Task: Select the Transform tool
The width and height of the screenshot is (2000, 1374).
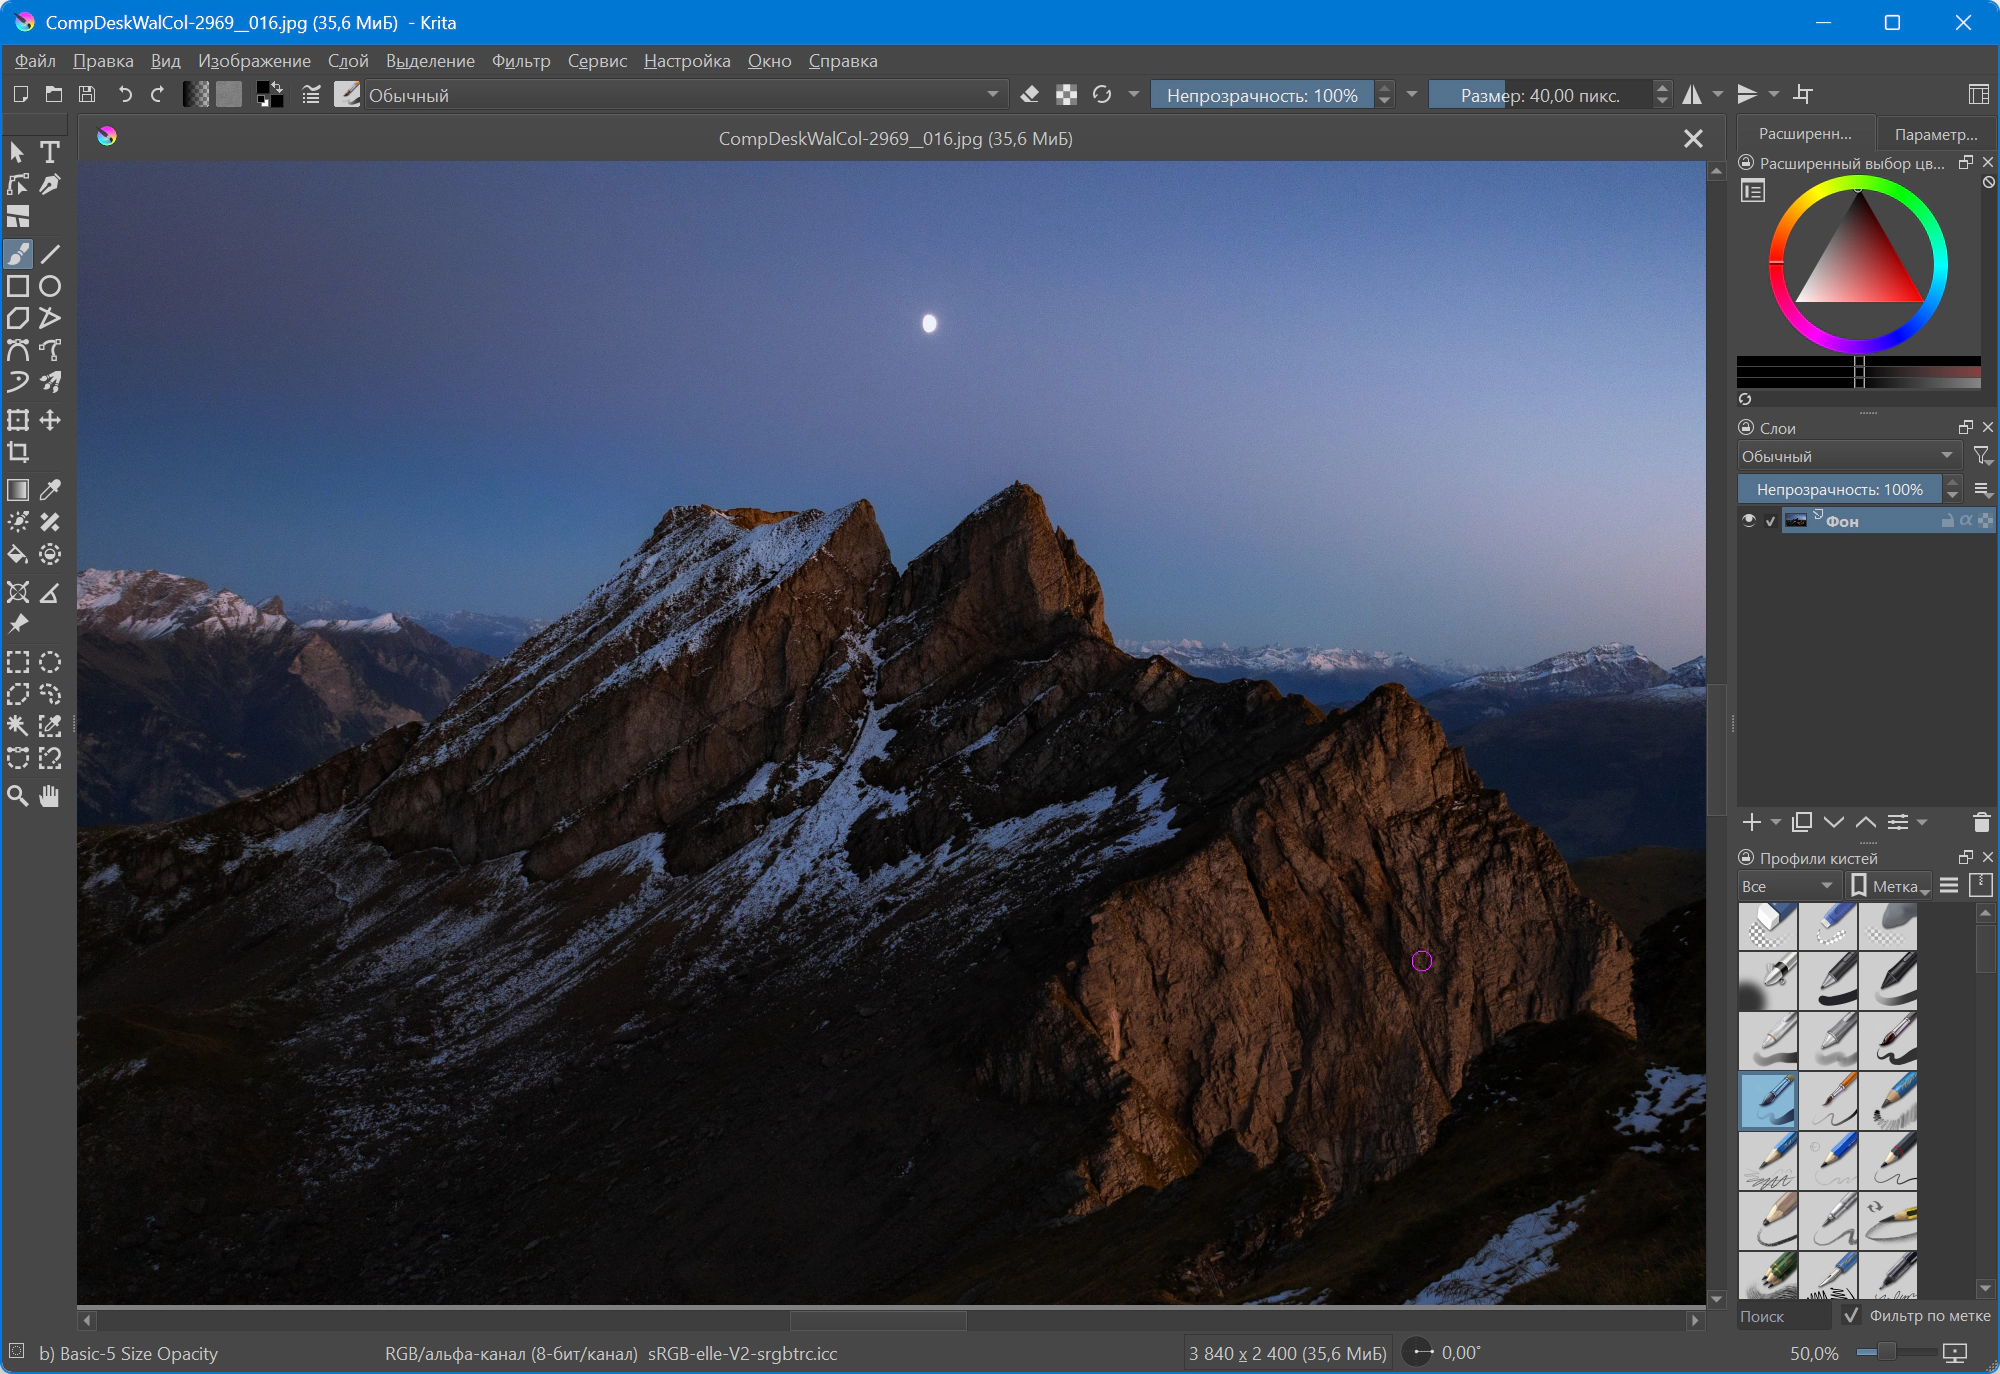Action: click(x=18, y=420)
